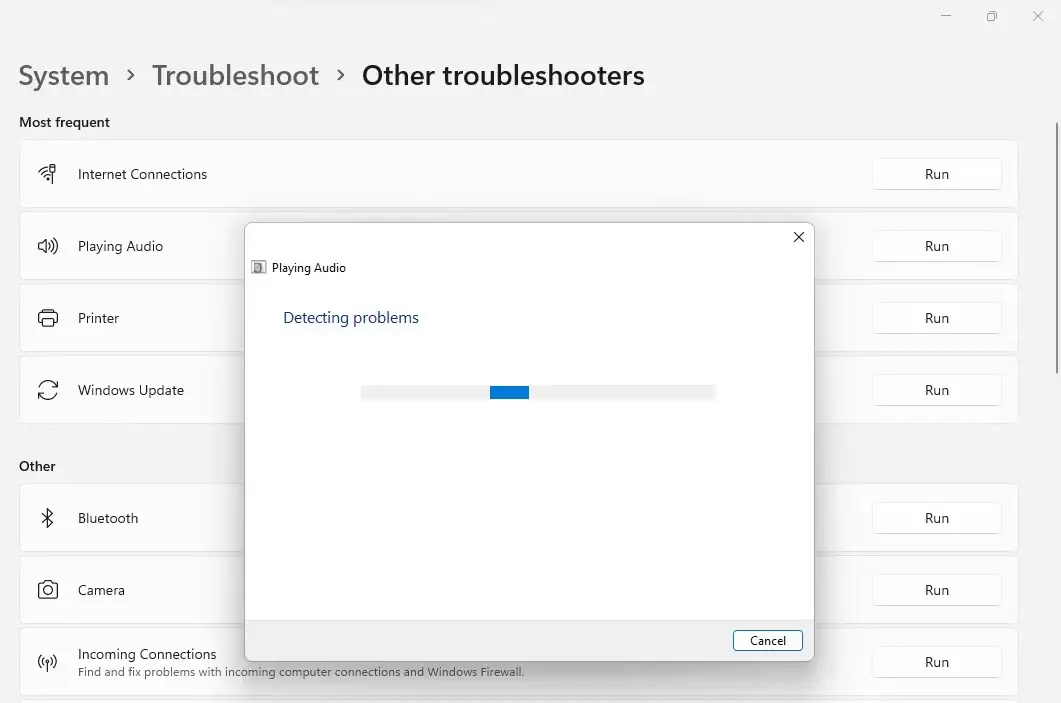Select the Camera label
1061x703 pixels.
click(101, 590)
